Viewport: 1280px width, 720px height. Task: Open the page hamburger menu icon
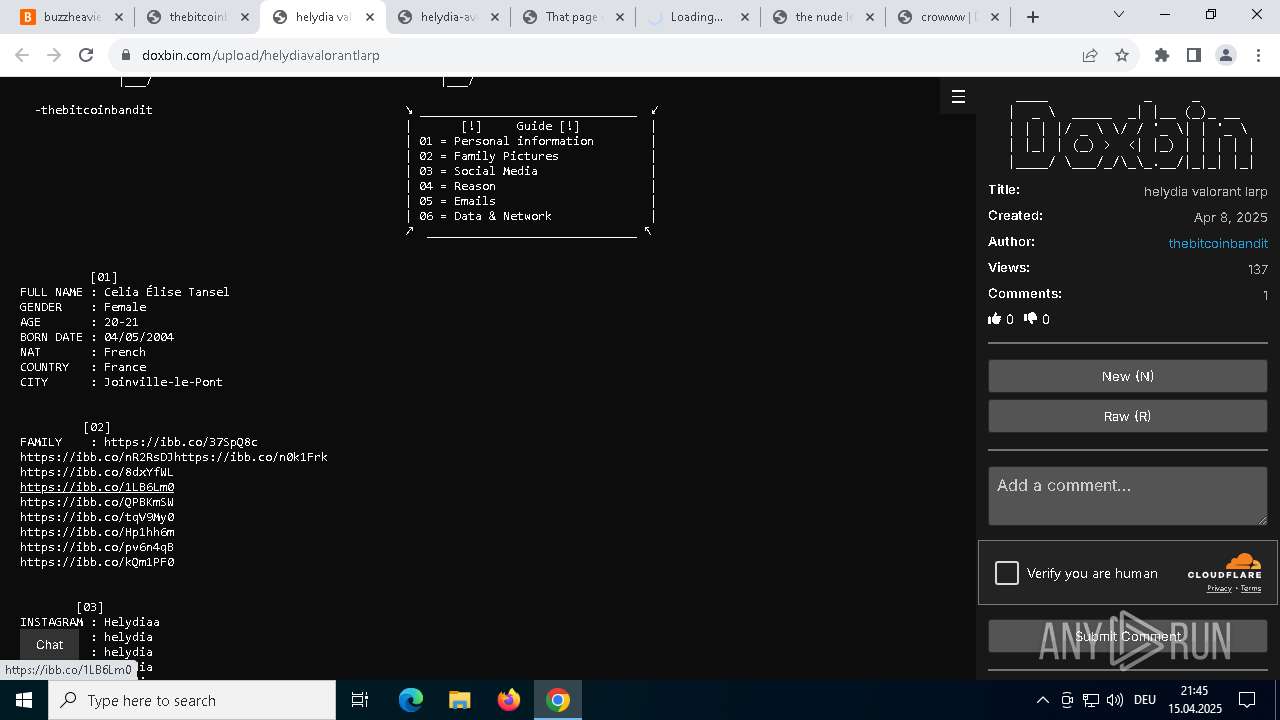pos(958,97)
